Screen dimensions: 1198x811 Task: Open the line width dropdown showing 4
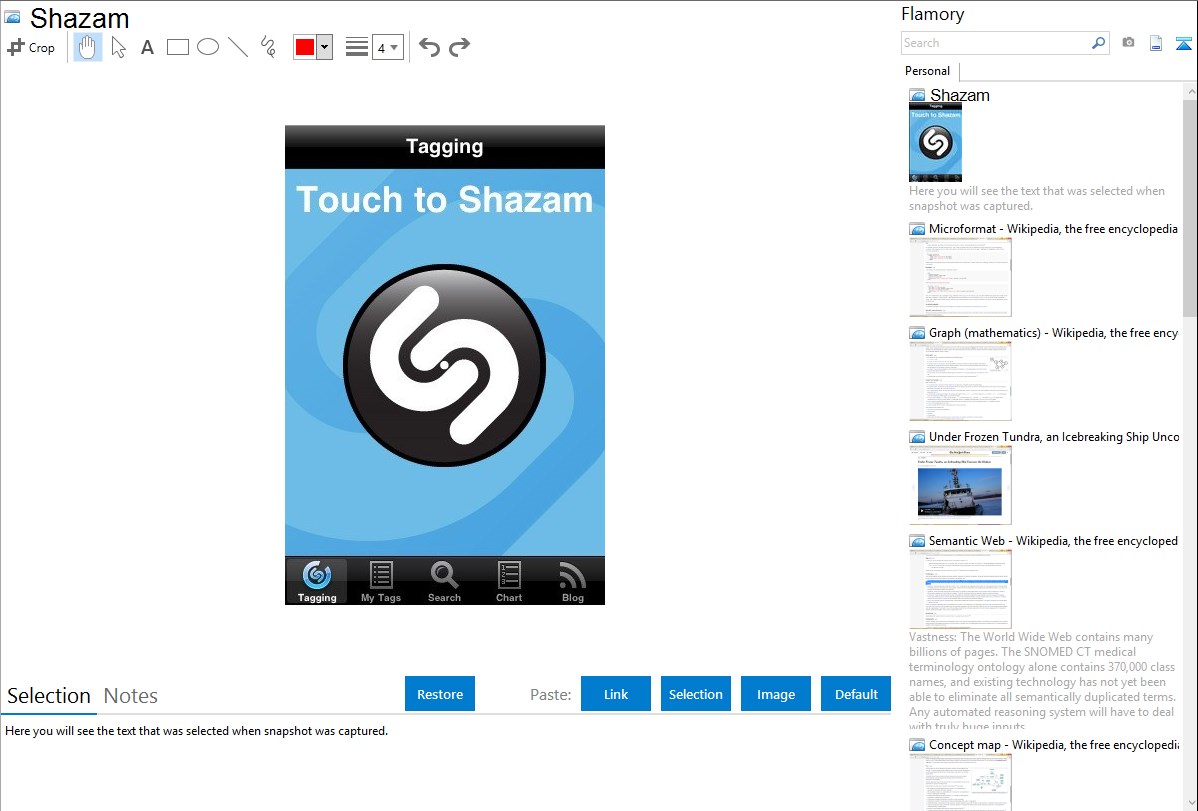point(387,47)
